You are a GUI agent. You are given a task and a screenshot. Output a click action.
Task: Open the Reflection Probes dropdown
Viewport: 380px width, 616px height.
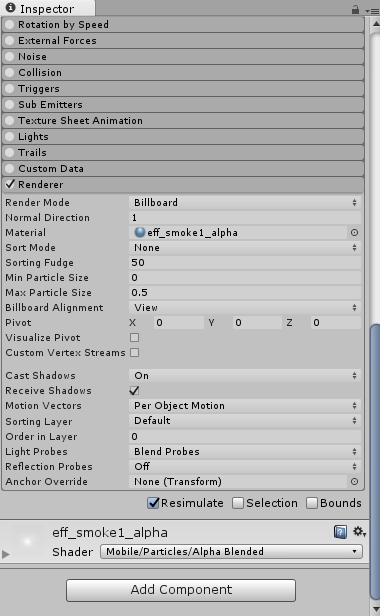(x=244, y=466)
